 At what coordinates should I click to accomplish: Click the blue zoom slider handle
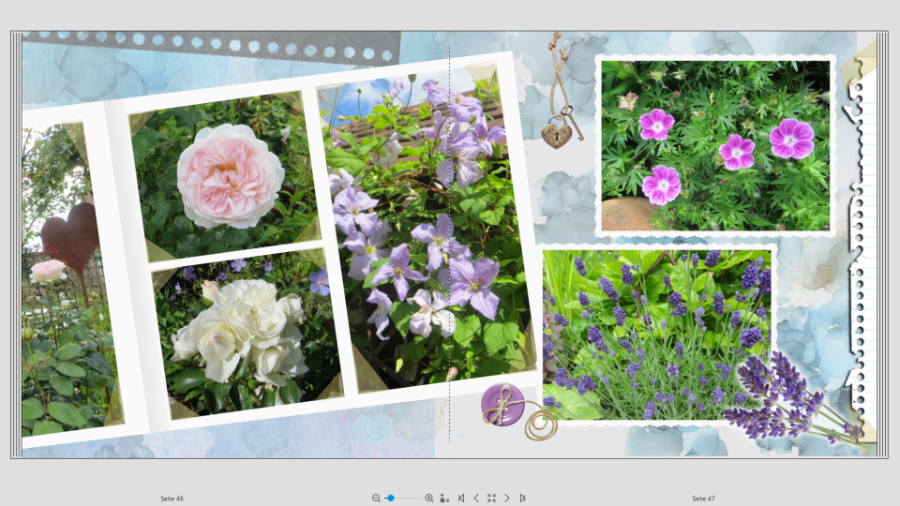pyautogui.click(x=391, y=498)
